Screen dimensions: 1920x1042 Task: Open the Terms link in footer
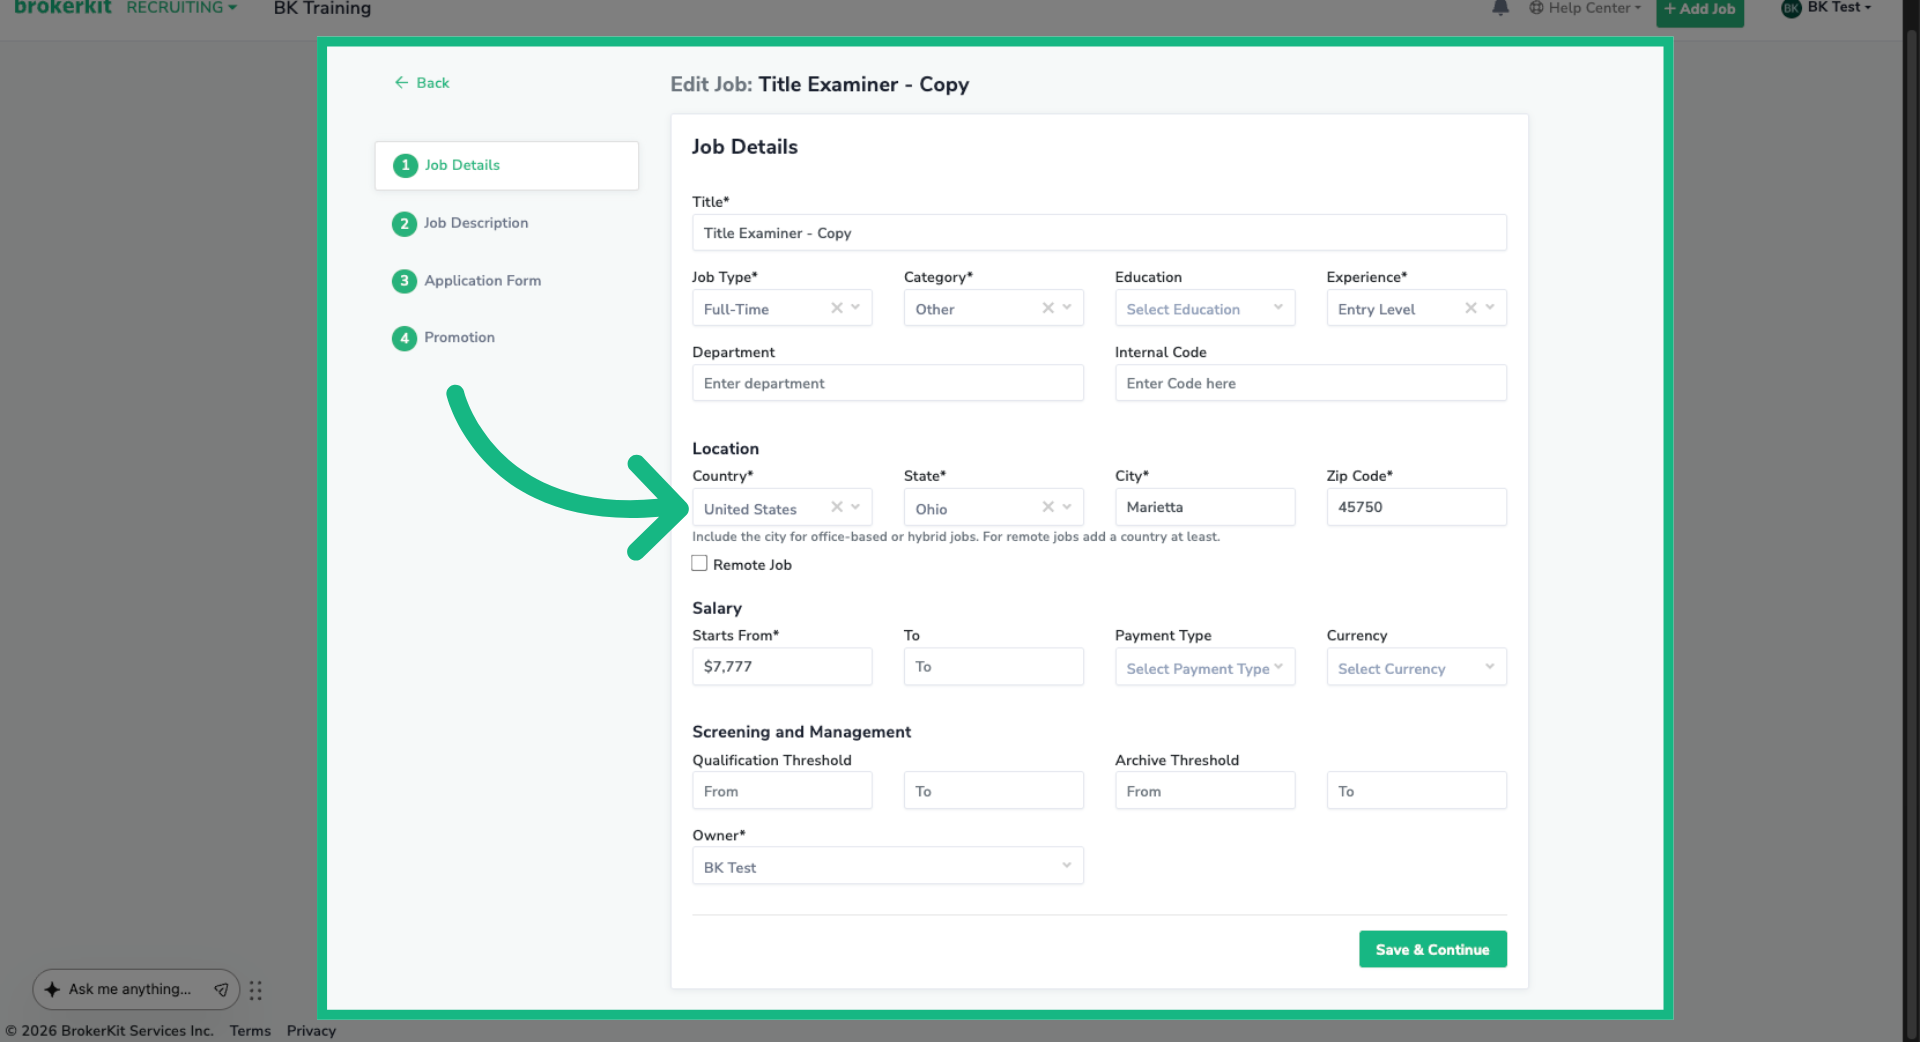250,1031
